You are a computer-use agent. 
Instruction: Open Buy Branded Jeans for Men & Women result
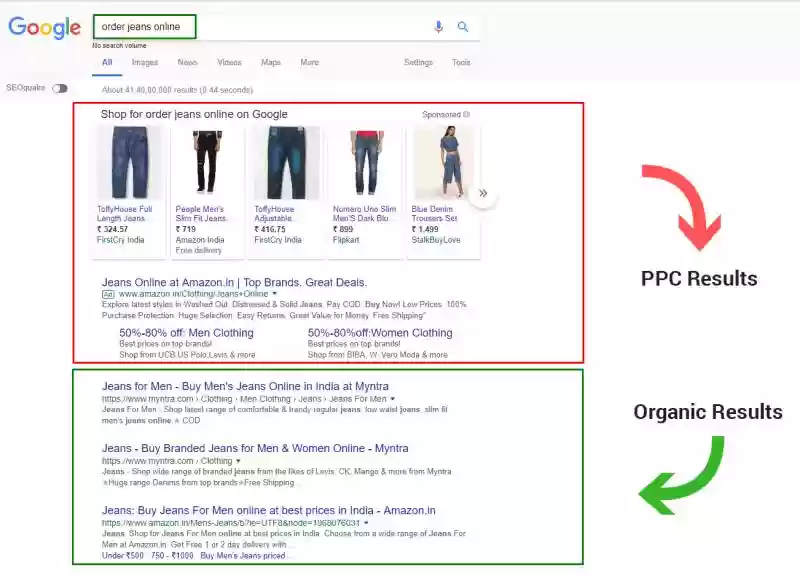255,448
